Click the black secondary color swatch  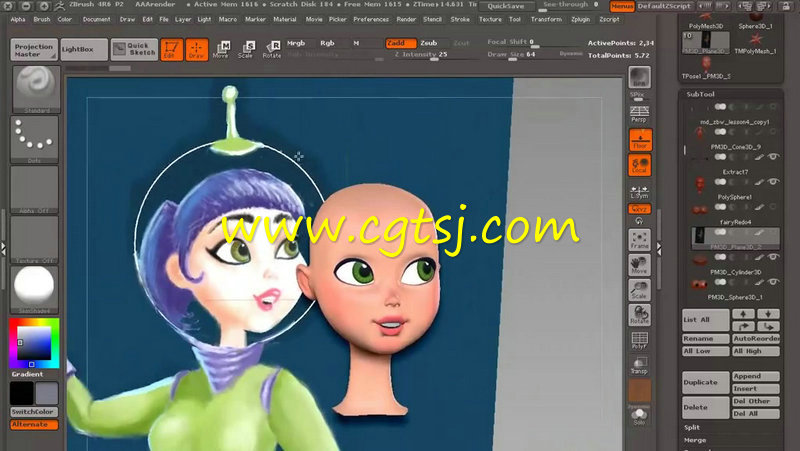coord(21,393)
